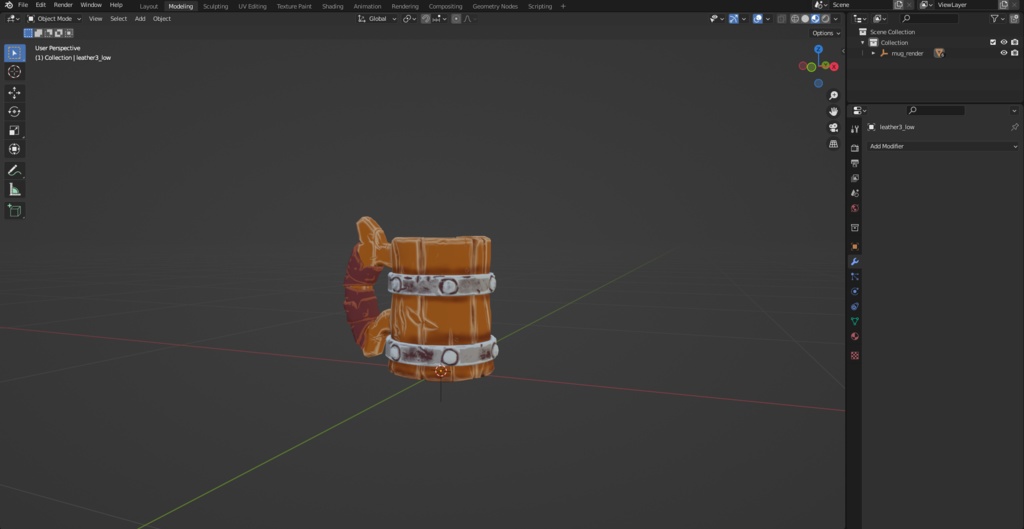This screenshot has width=1024, height=529.
Task: Select the Annotate pencil tool
Action: click(x=14, y=170)
